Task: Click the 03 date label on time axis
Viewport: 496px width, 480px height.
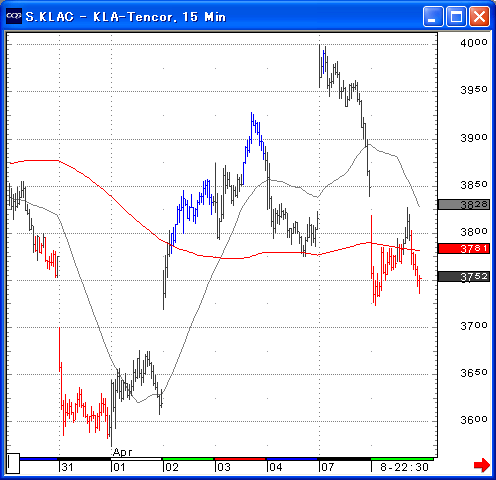Action: pos(224,467)
